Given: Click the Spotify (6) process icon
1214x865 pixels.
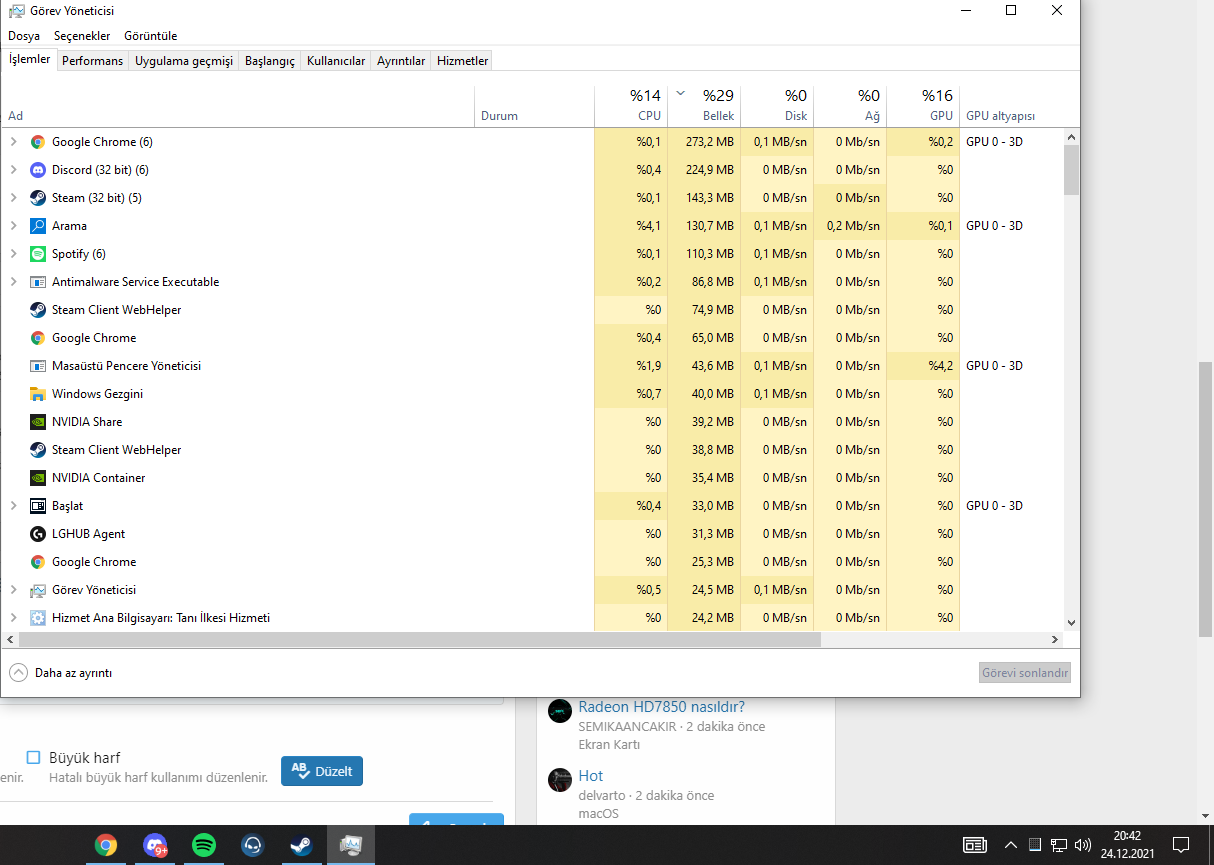Looking at the screenshot, I should point(38,254).
